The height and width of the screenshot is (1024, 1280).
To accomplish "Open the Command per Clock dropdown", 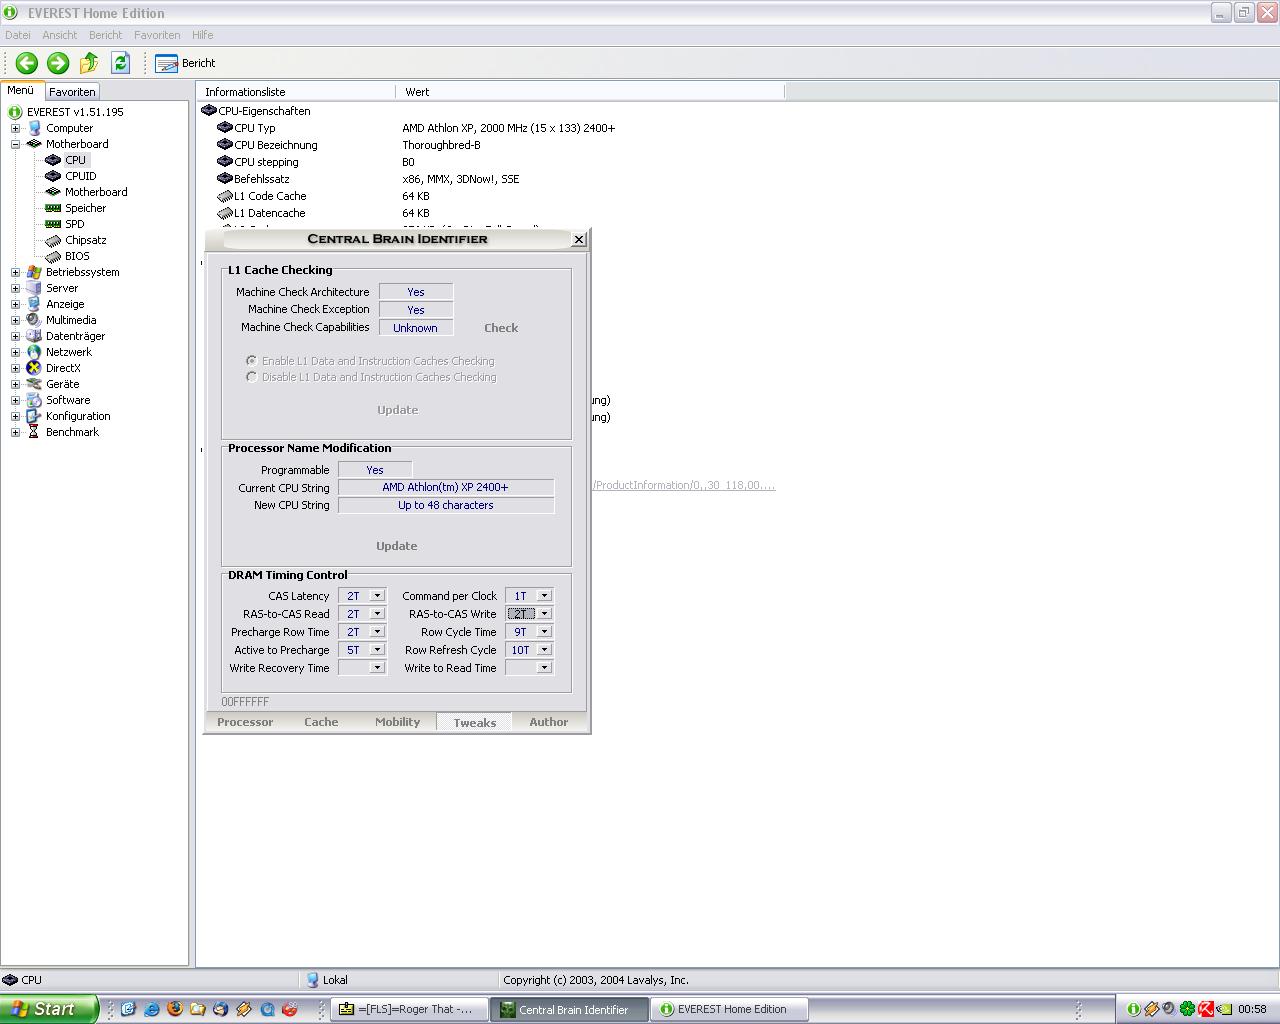I will click(x=544, y=596).
